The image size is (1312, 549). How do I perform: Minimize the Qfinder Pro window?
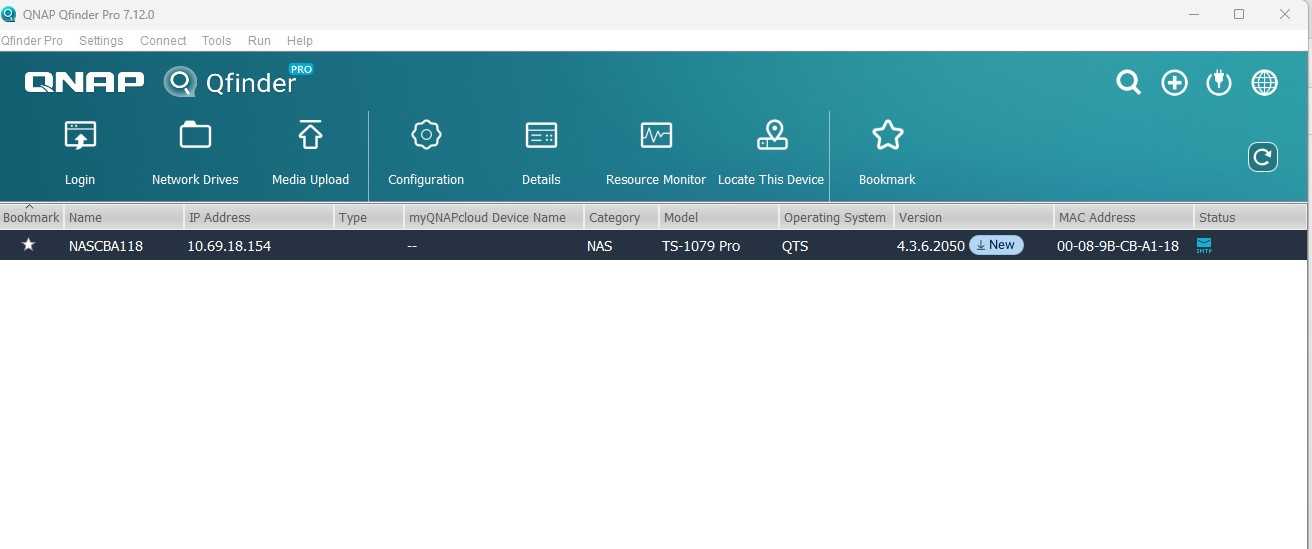coord(1194,14)
